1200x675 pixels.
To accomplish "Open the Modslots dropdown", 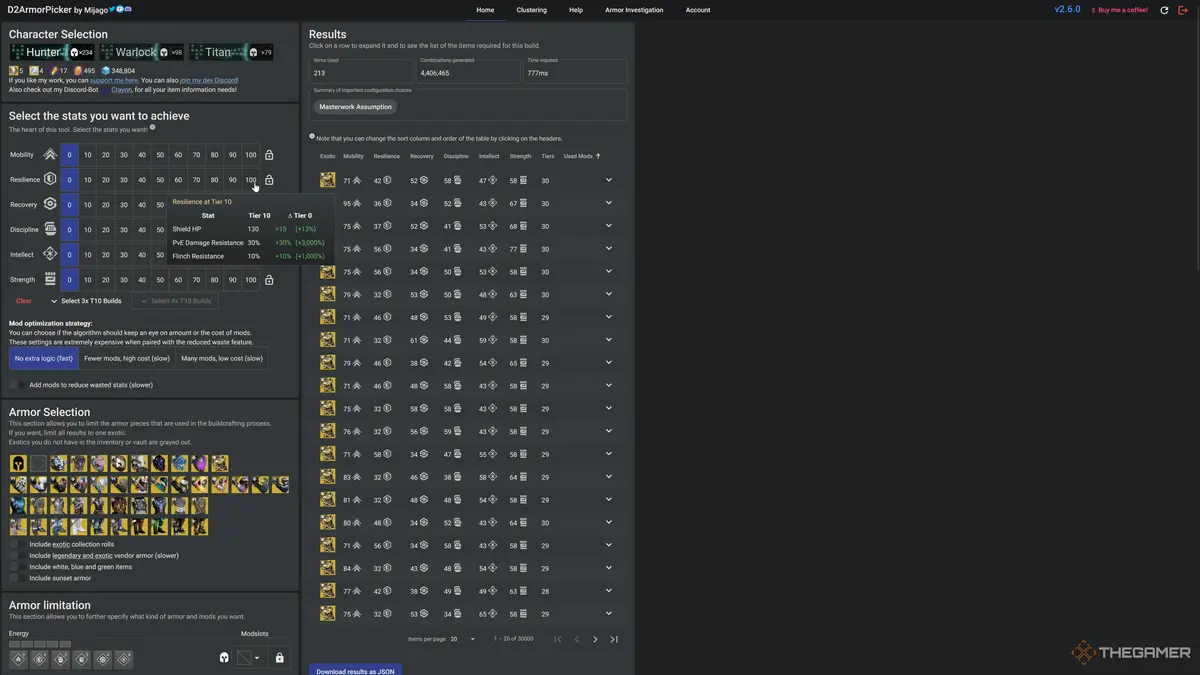I will 249,658.
